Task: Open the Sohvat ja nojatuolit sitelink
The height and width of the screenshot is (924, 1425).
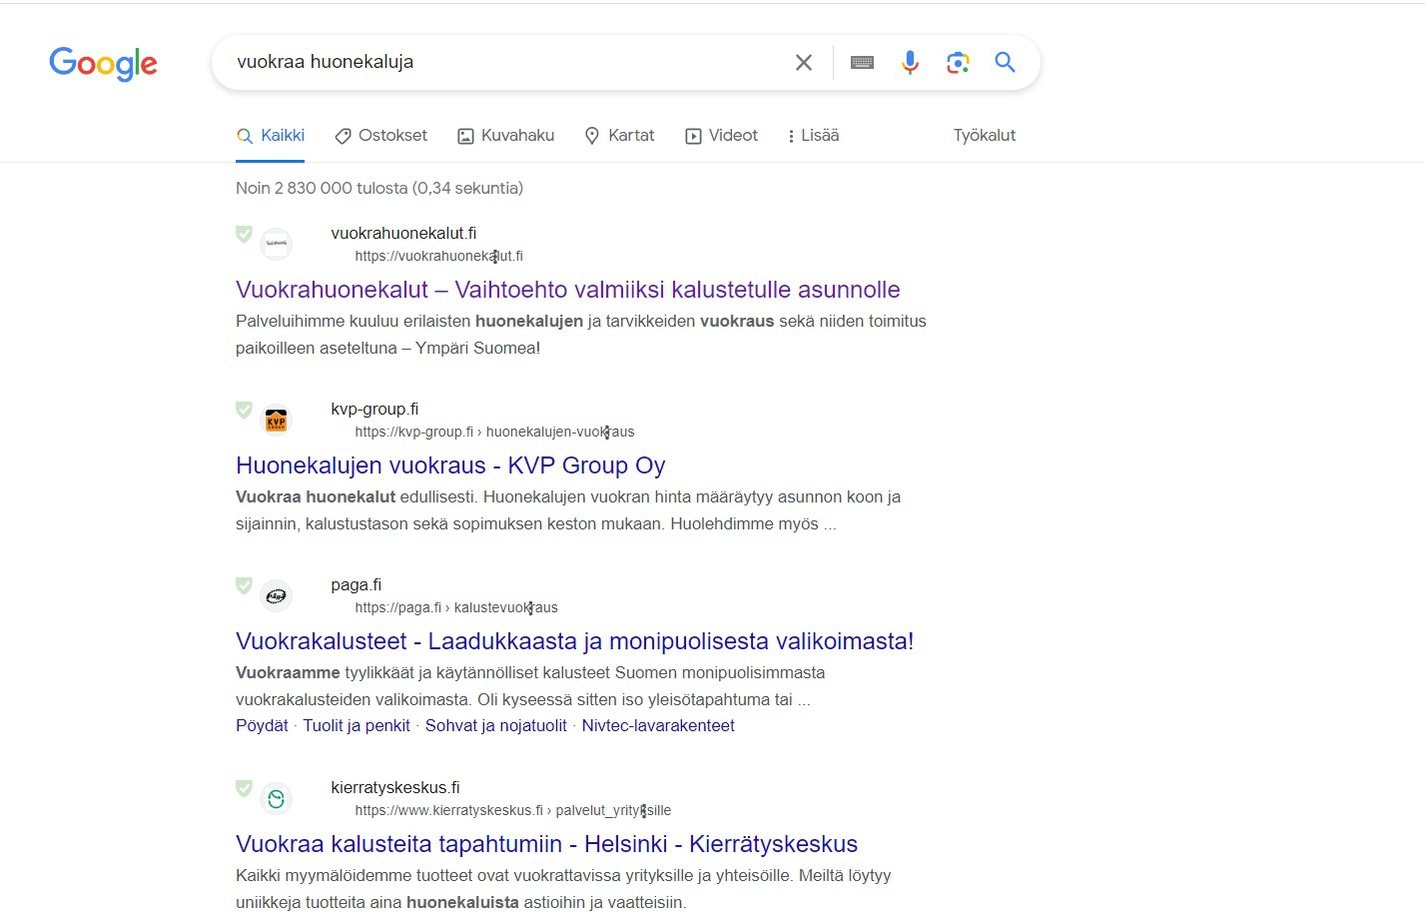Action: point(496,726)
